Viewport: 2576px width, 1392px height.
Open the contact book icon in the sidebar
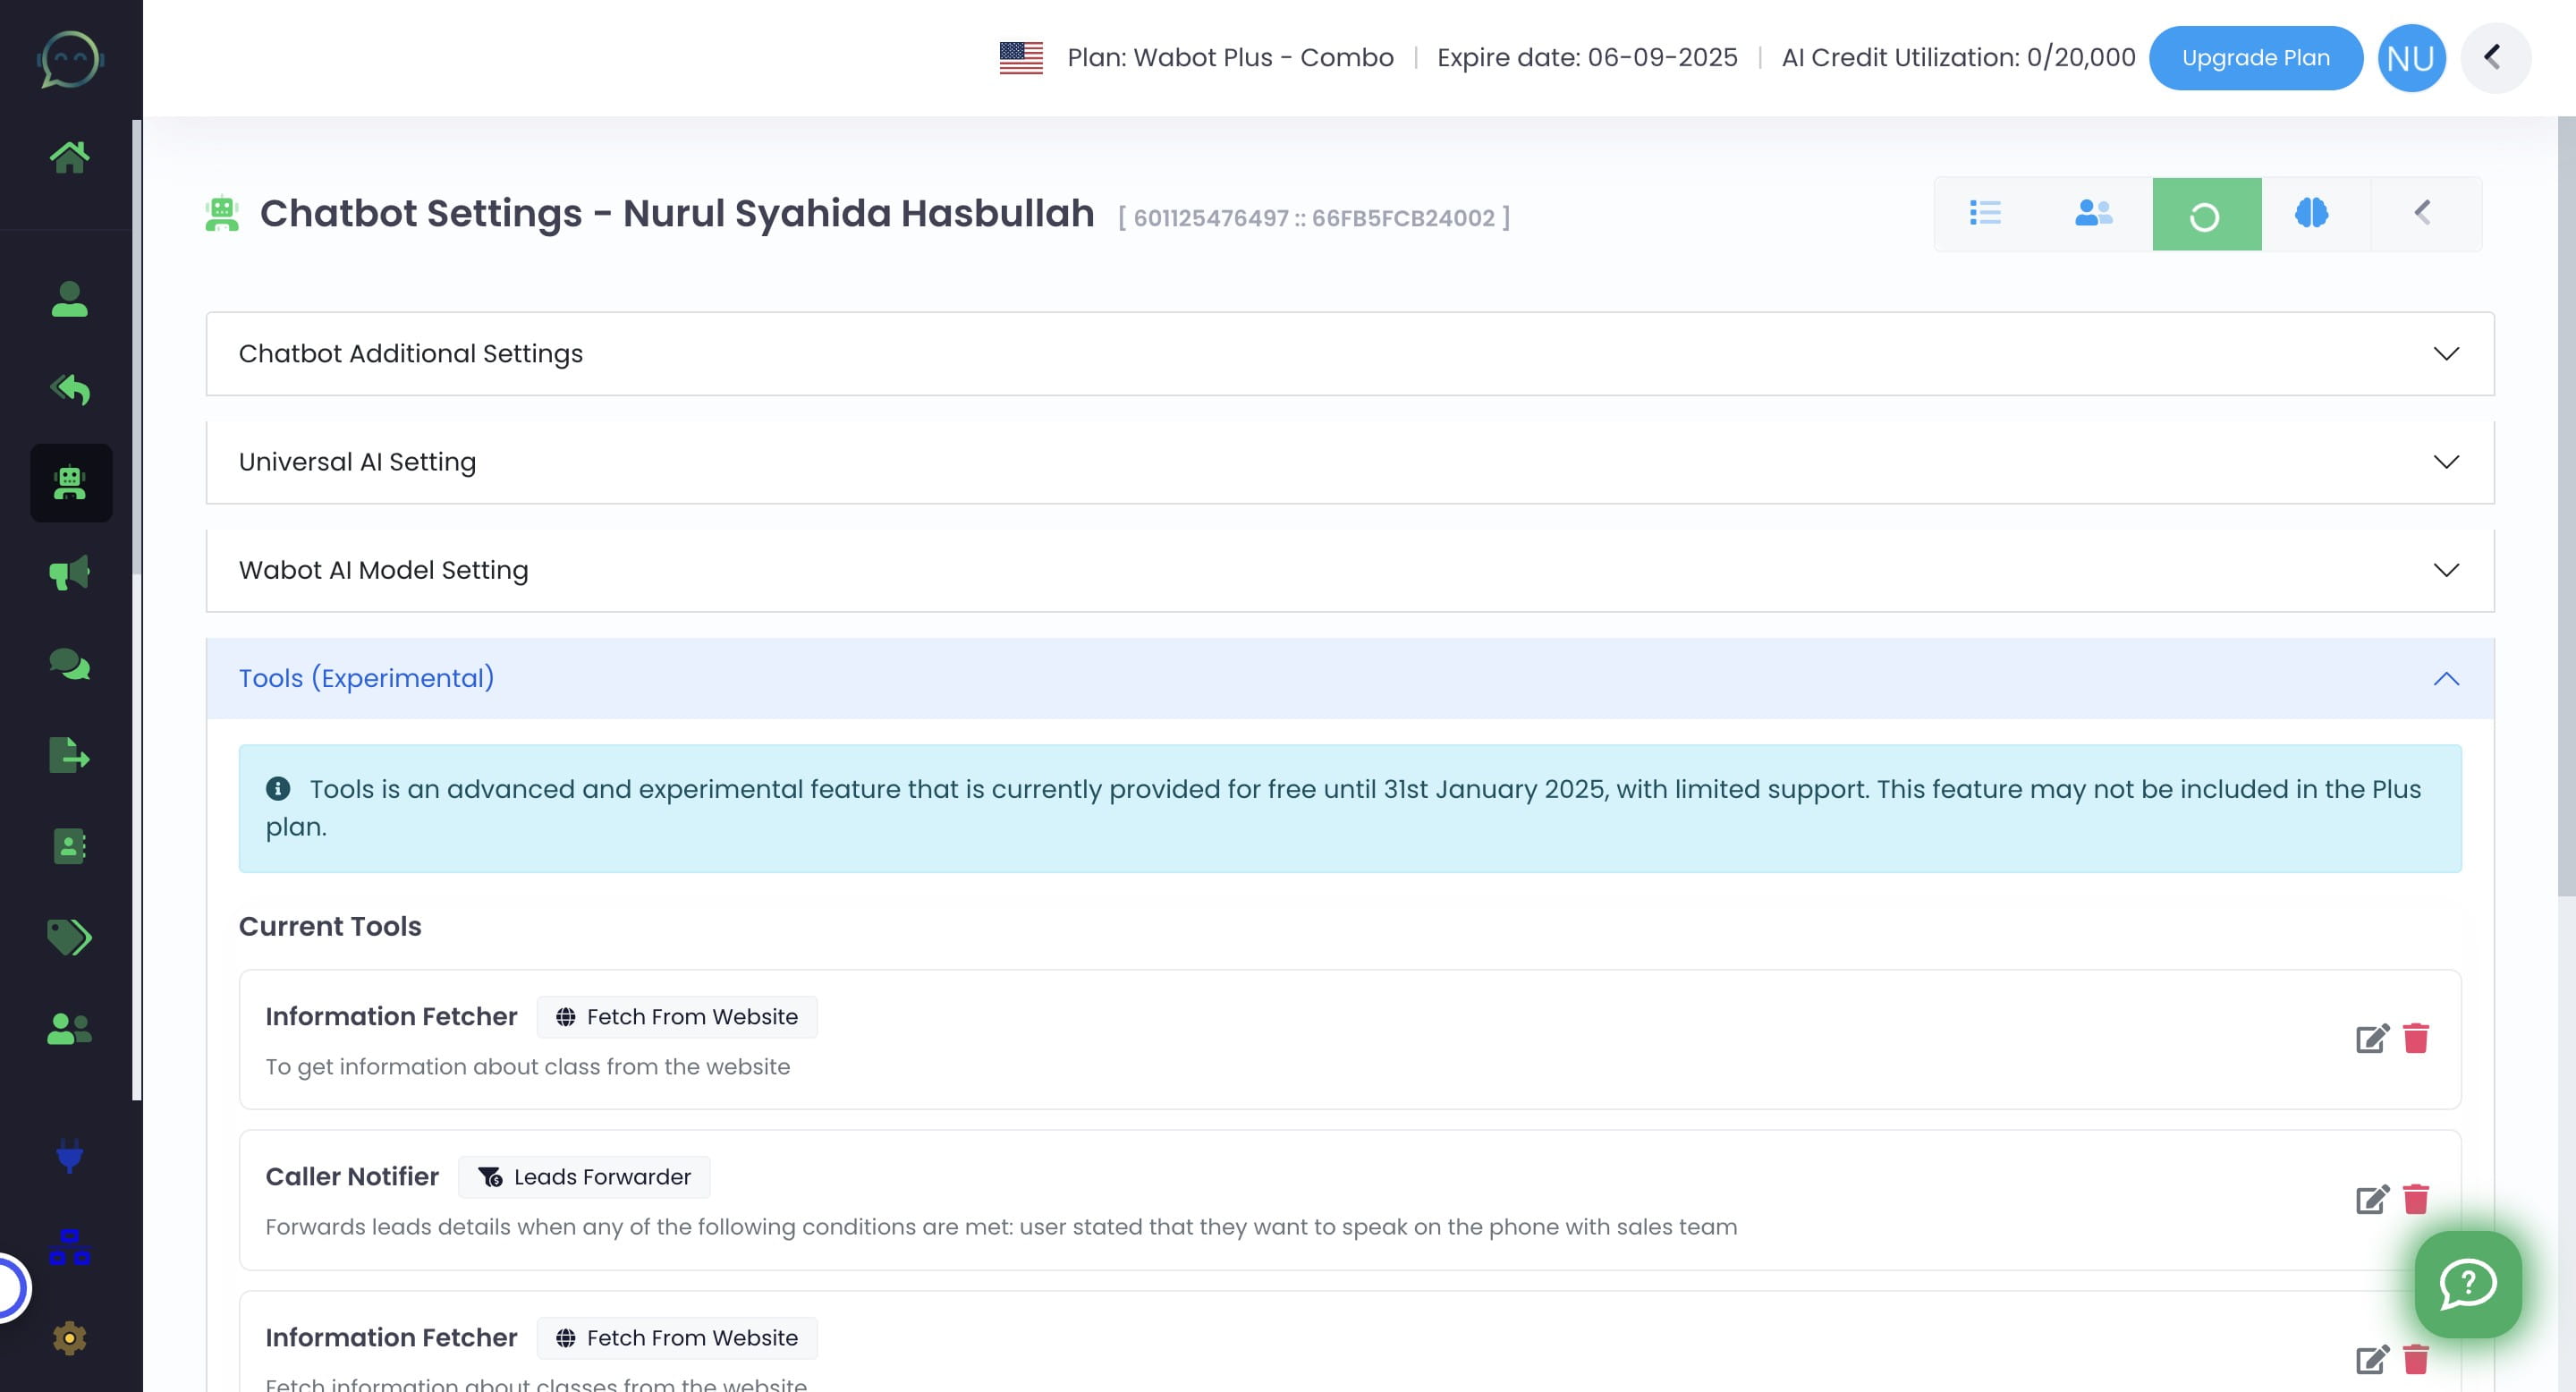70,846
